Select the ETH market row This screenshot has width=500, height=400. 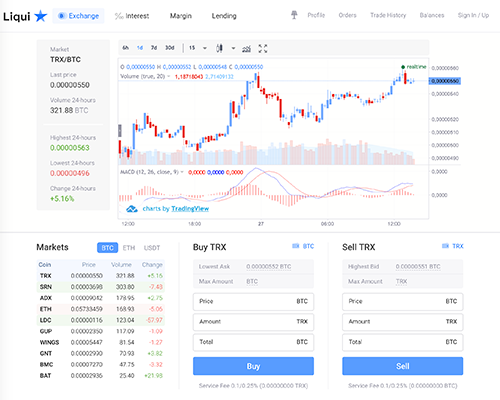101,309
